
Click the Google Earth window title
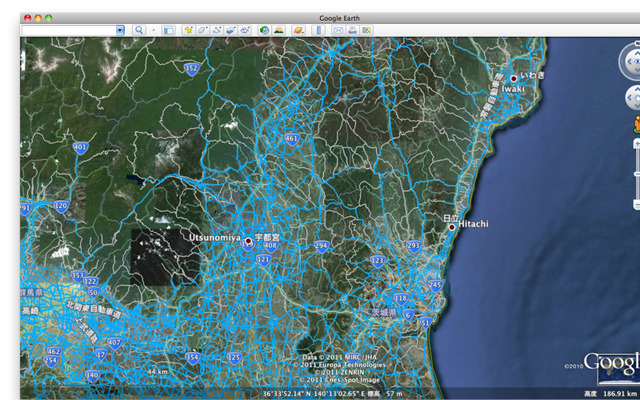(339, 18)
